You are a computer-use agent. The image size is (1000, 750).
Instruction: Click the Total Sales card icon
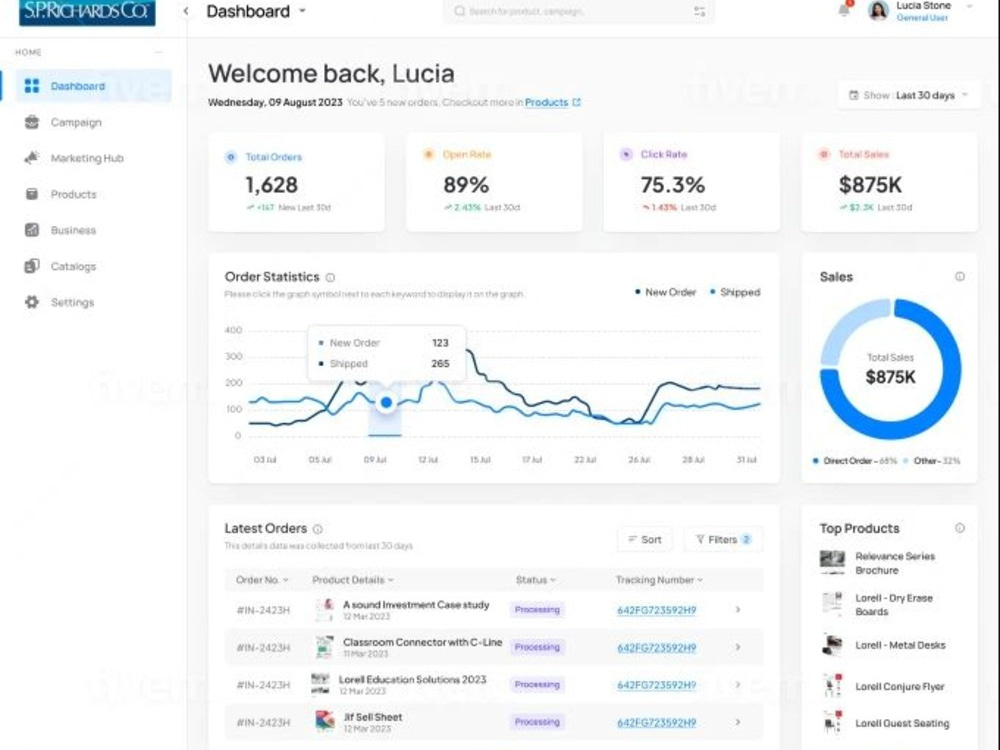824,154
